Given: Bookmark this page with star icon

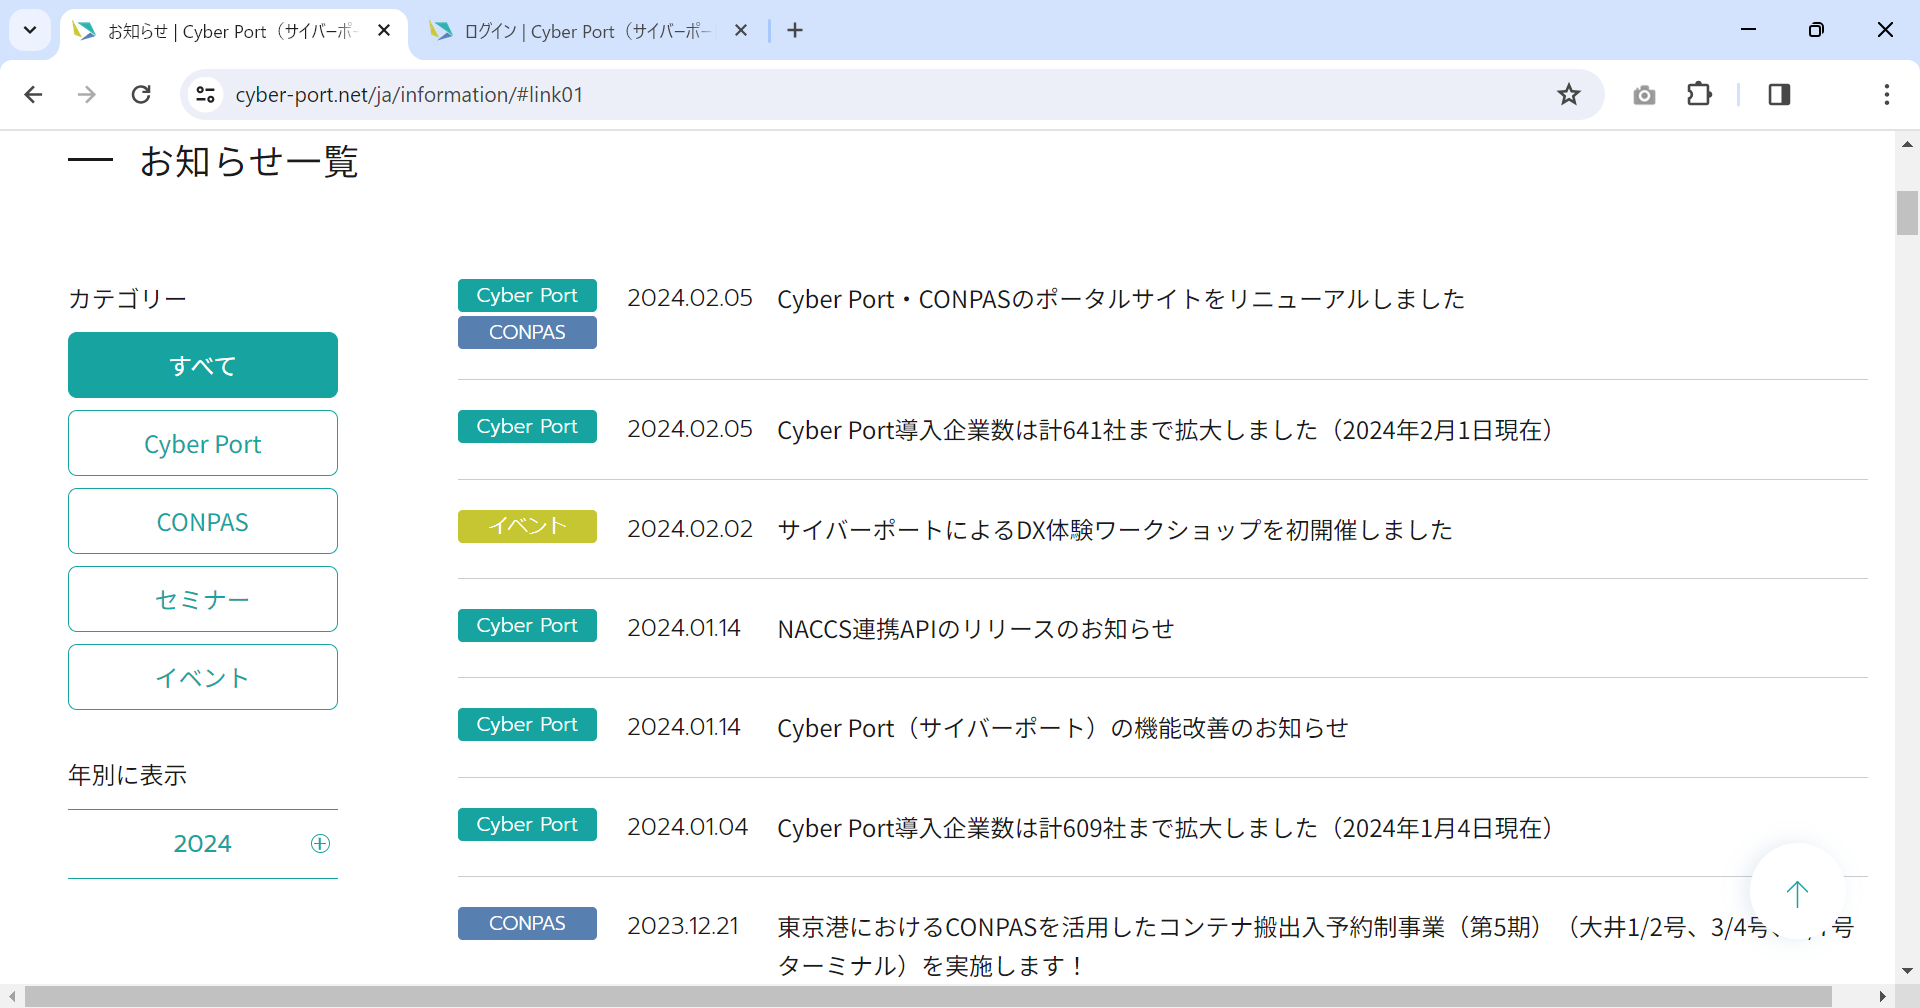Looking at the screenshot, I should (x=1568, y=95).
